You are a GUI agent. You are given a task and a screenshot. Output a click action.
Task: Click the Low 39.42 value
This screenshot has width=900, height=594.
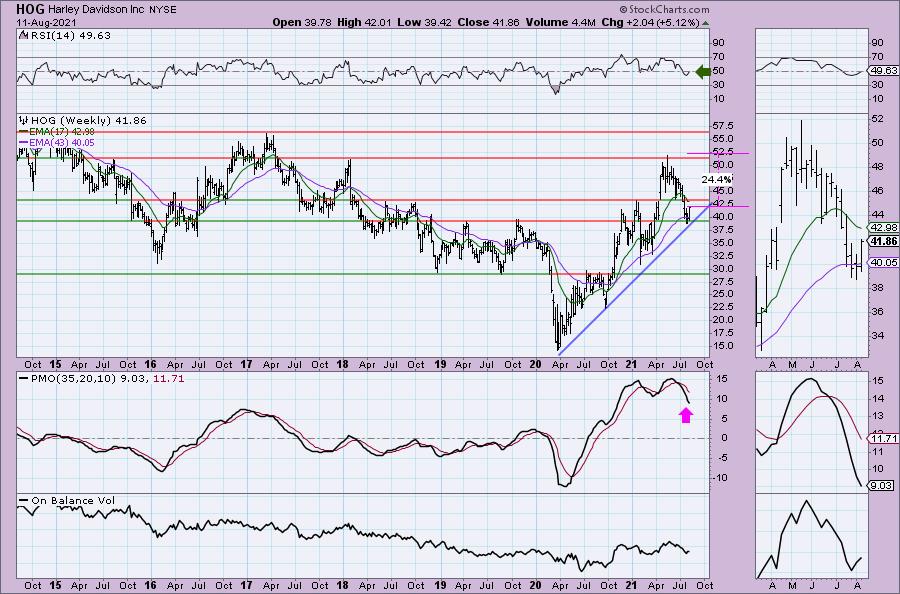[424, 22]
